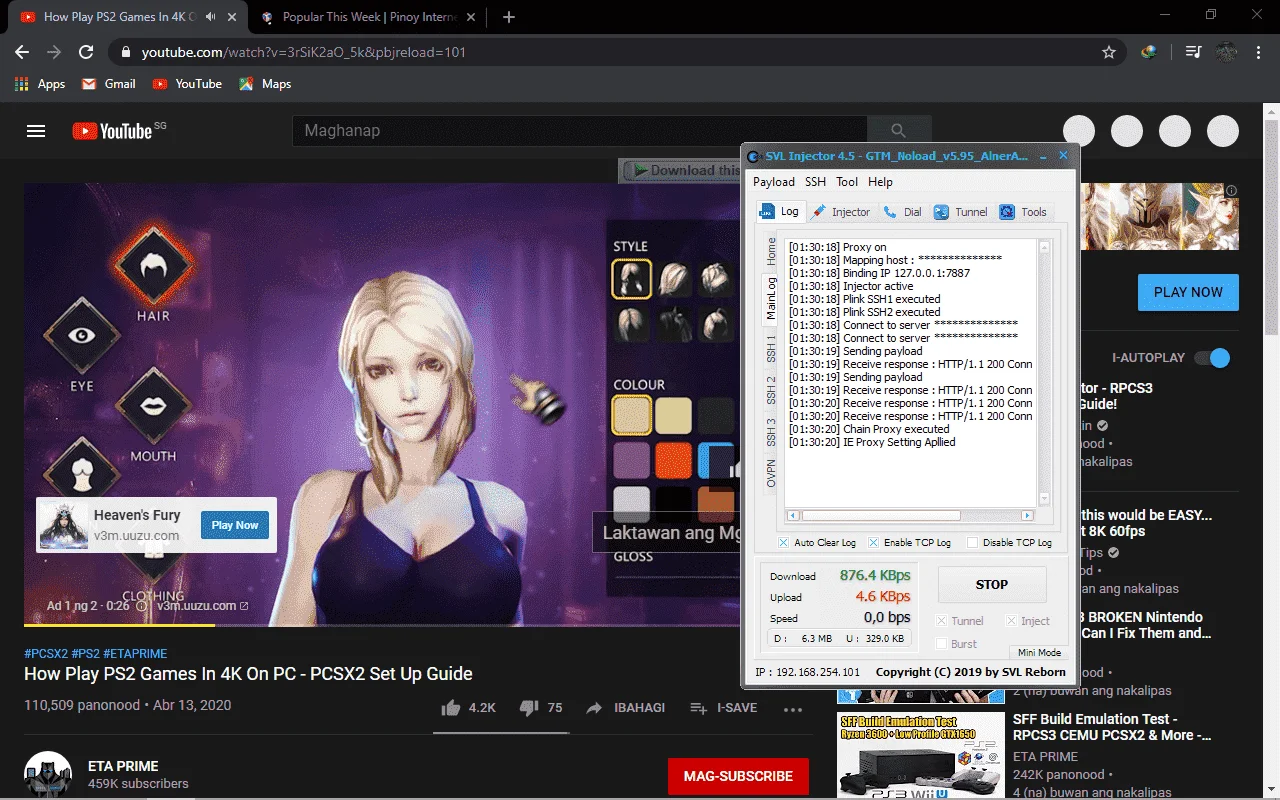Bookmark this page with star icon
This screenshot has width=1280, height=800.
tap(1108, 52)
